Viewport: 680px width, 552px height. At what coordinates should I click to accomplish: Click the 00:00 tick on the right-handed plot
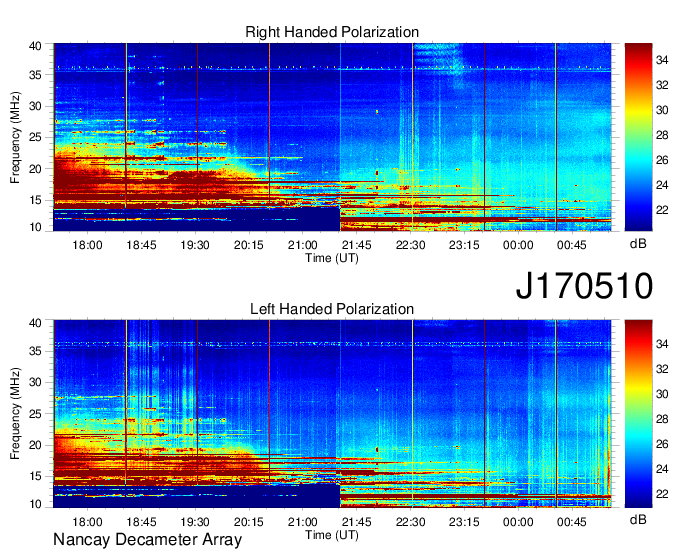pos(518,245)
